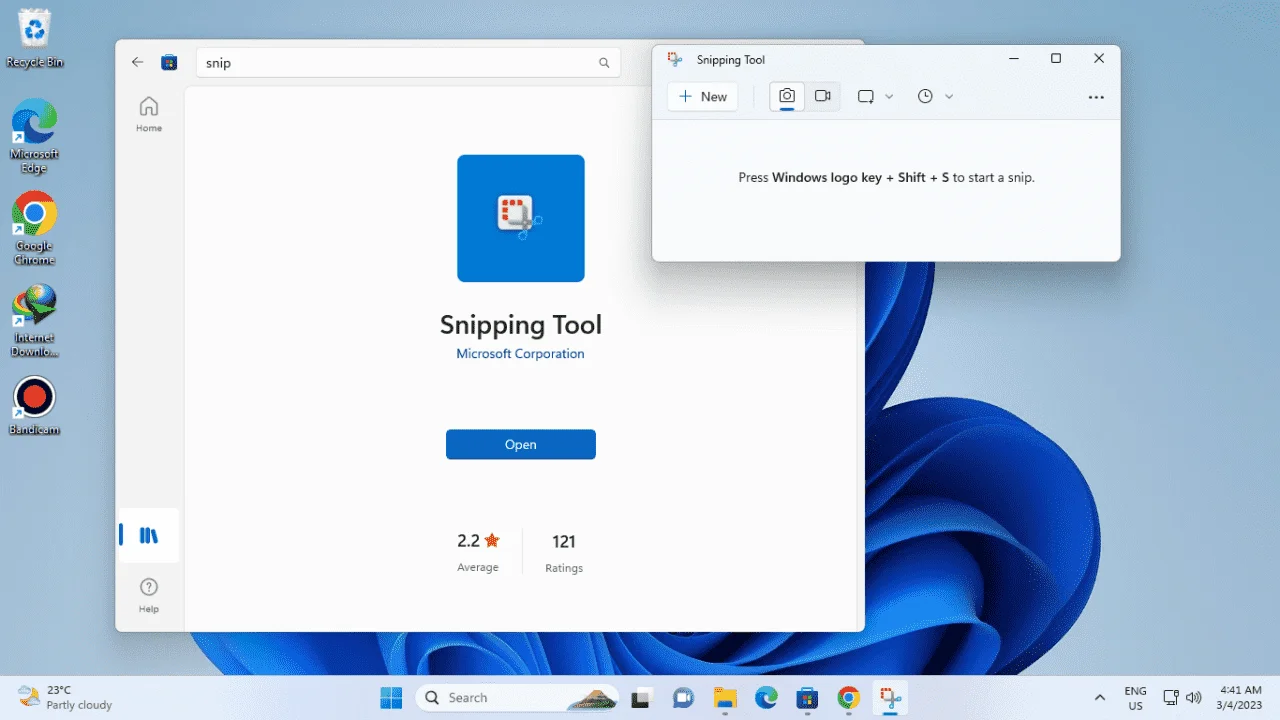Viewport: 1280px width, 720px height.
Task: Switch to video Record mode icon
Action: (823, 96)
